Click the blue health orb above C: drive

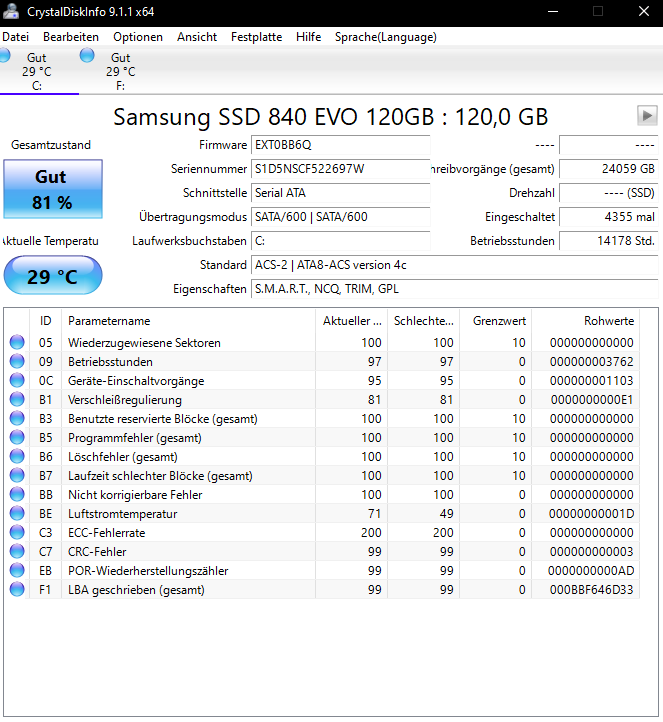tap(5, 55)
